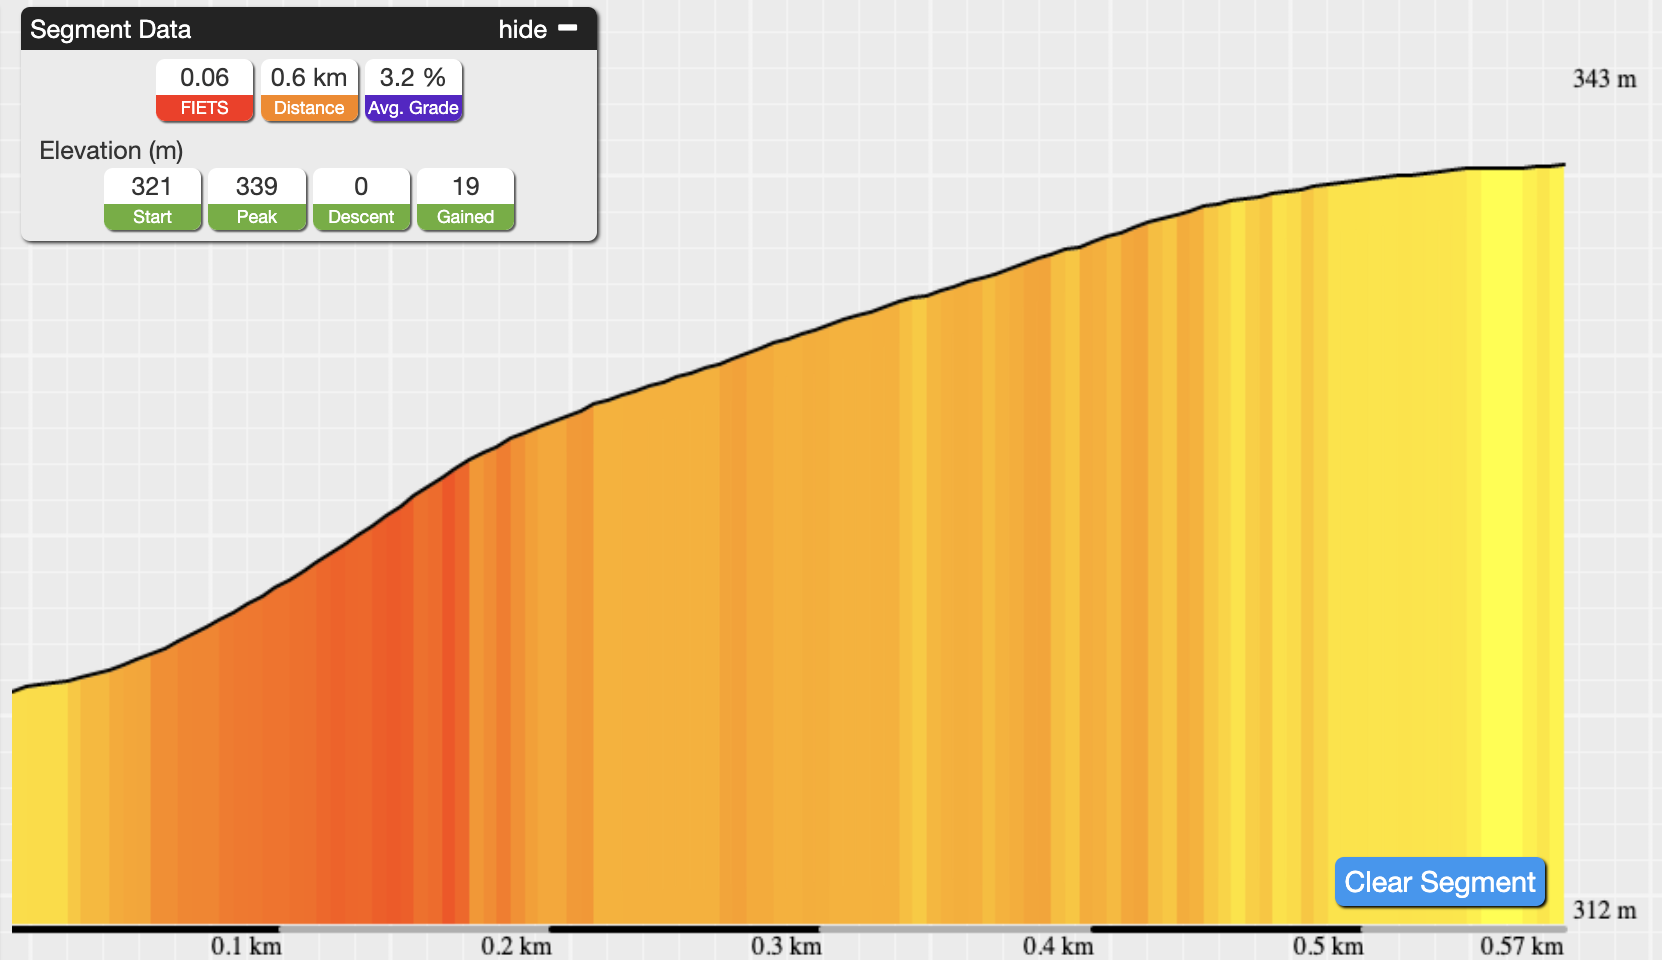1662x960 pixels.
Task: Click the 0.5 km axis marker
Action: tap(1328, 946)
